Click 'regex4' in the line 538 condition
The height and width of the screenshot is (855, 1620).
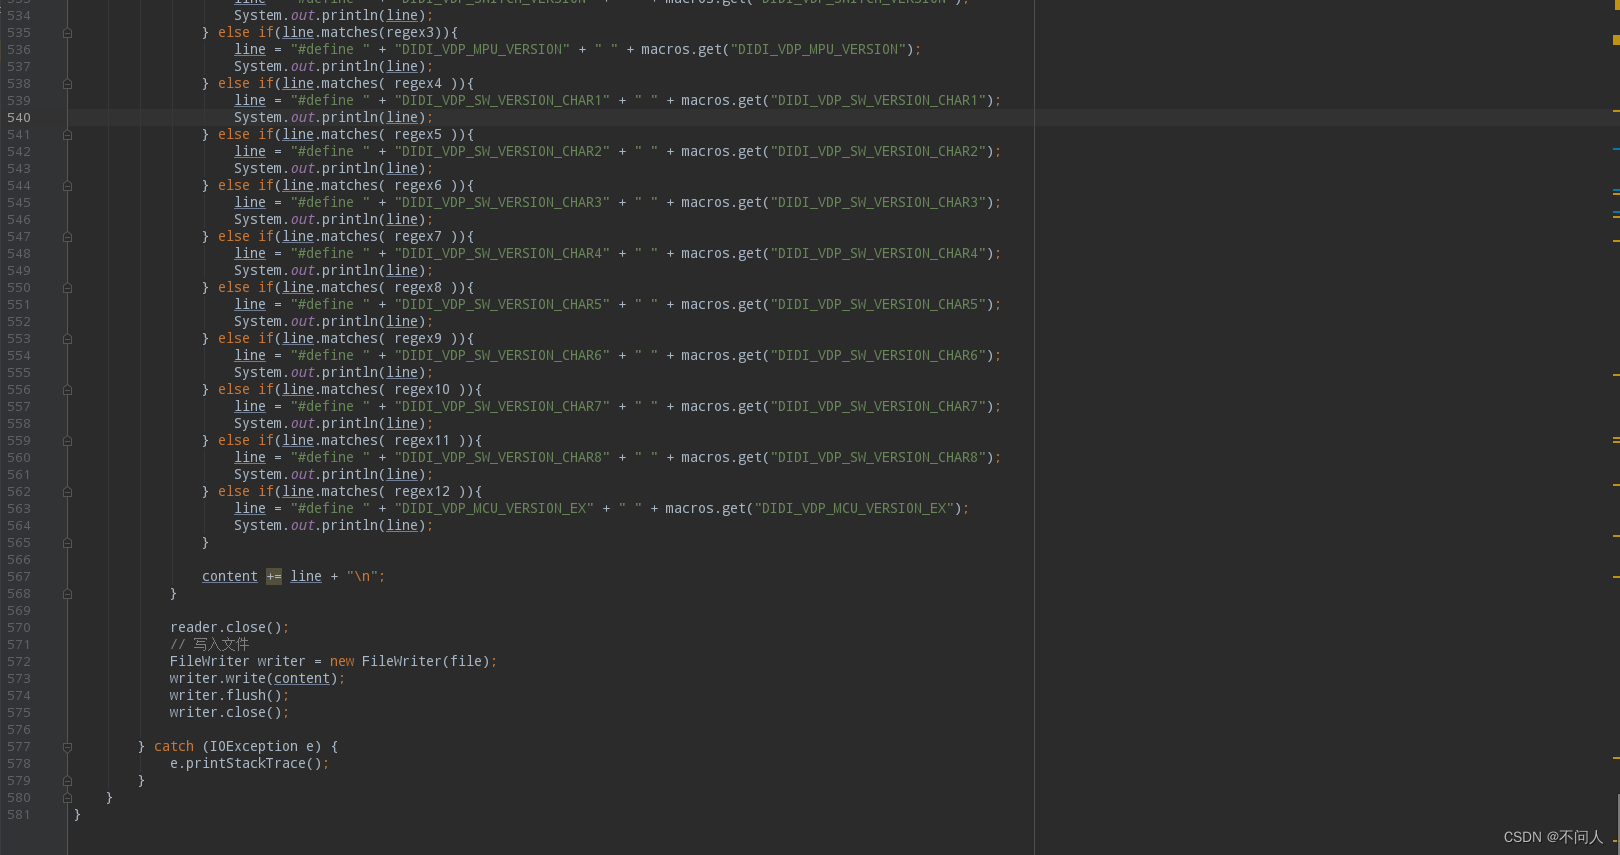pyautogui.click(x=418, y=84)
